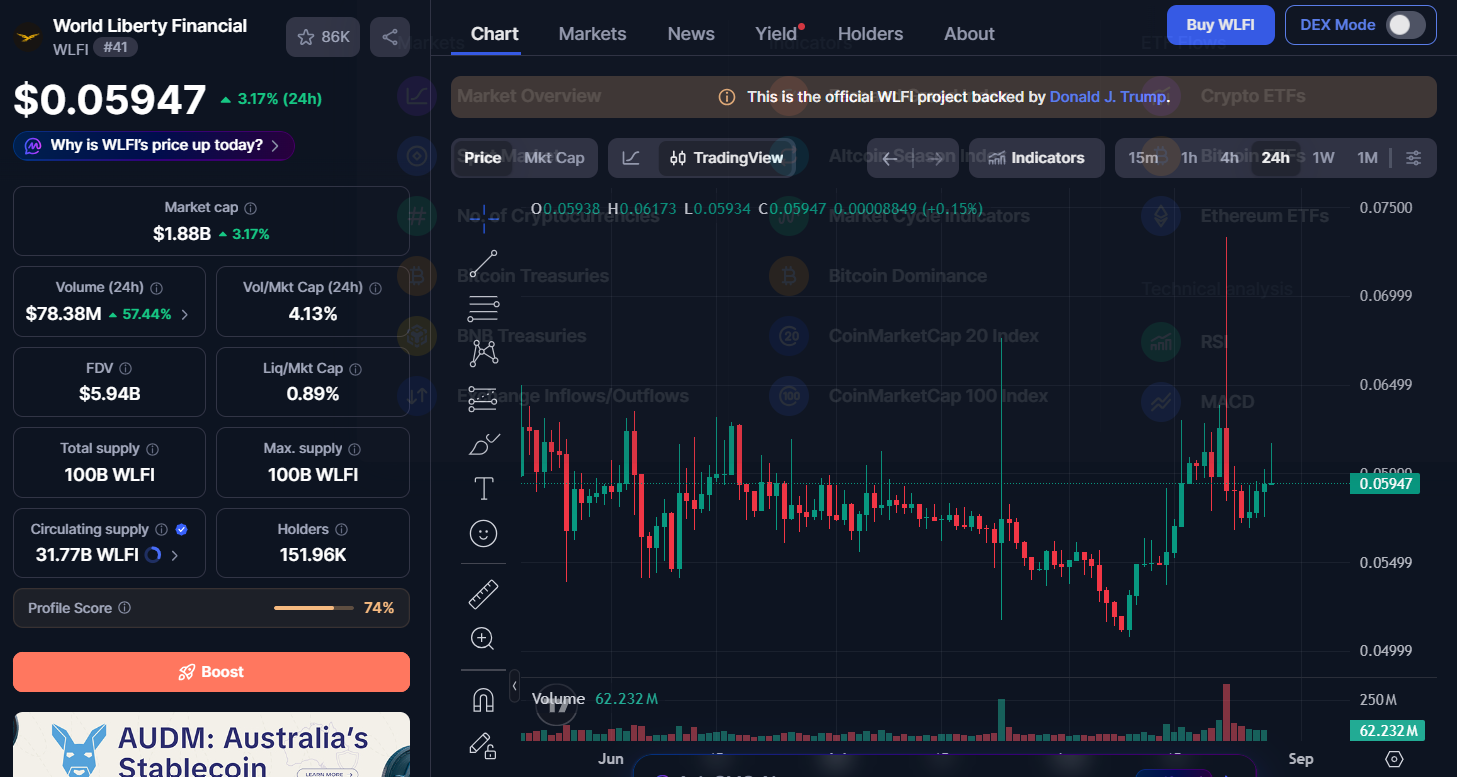
Task: Open the AUDM Australia's Stablecoin ad
Action: [x=211, y=745]
